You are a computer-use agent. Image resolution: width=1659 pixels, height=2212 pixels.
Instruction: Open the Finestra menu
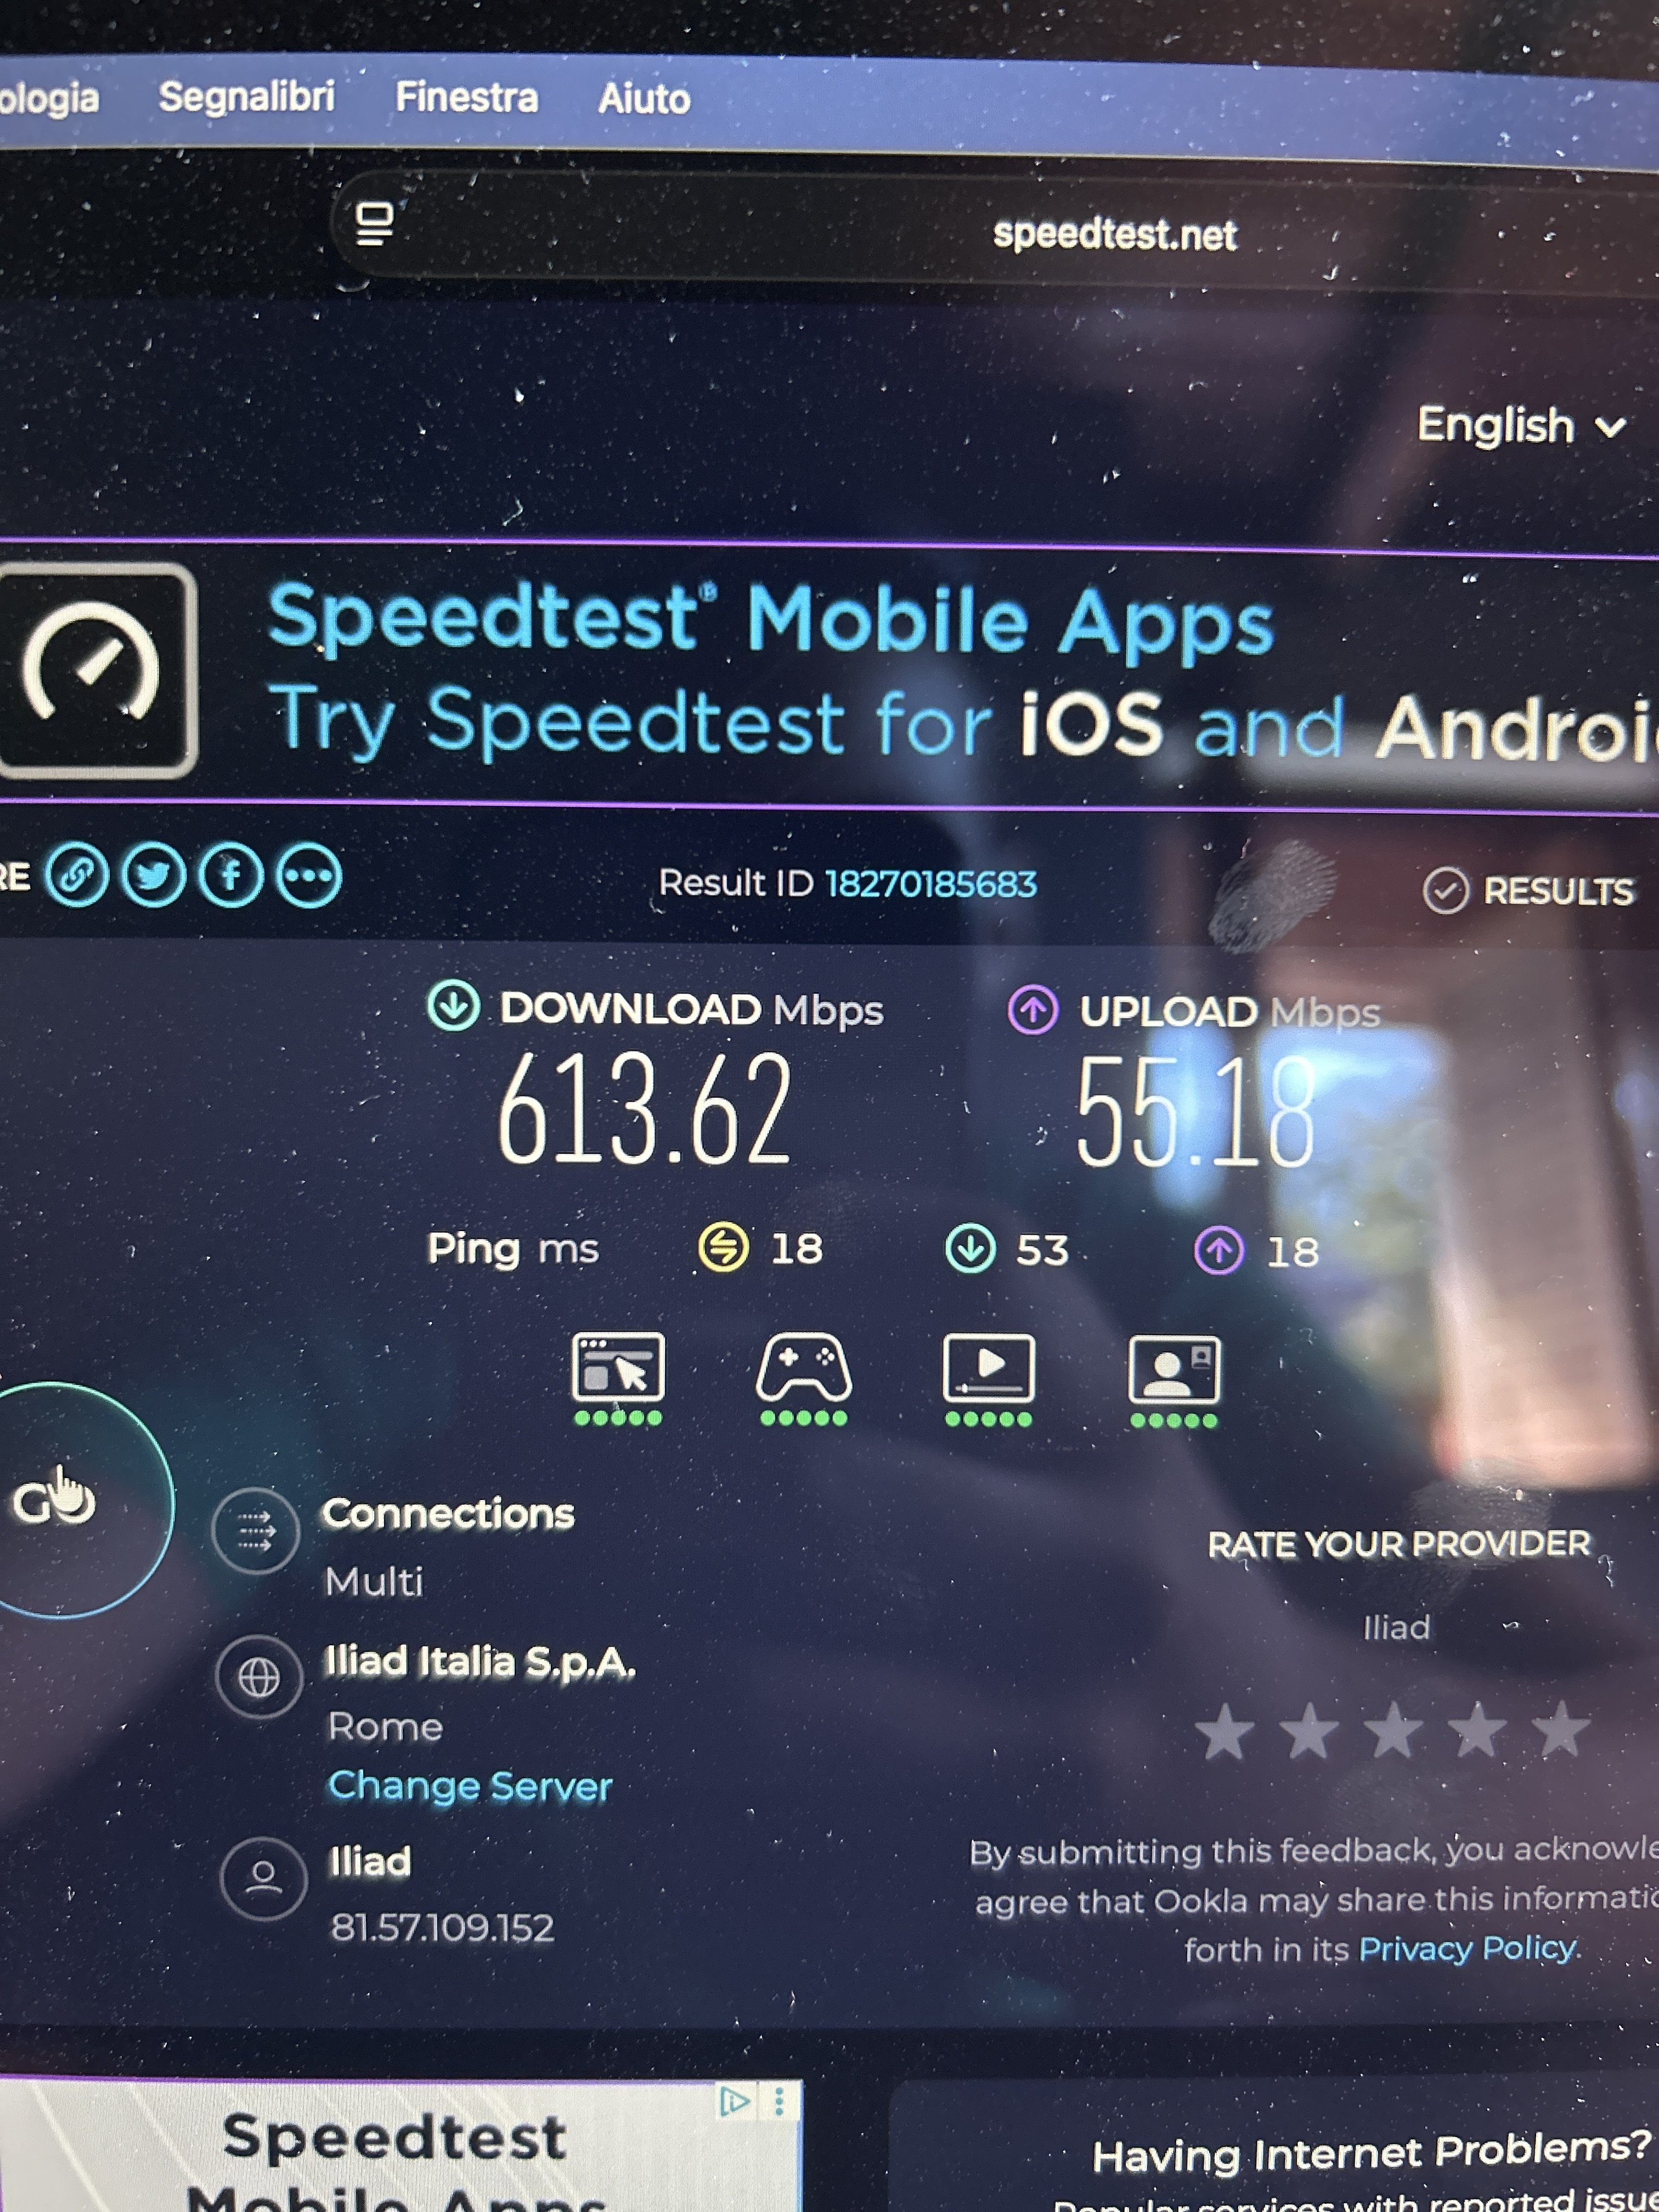click(467, 98)
